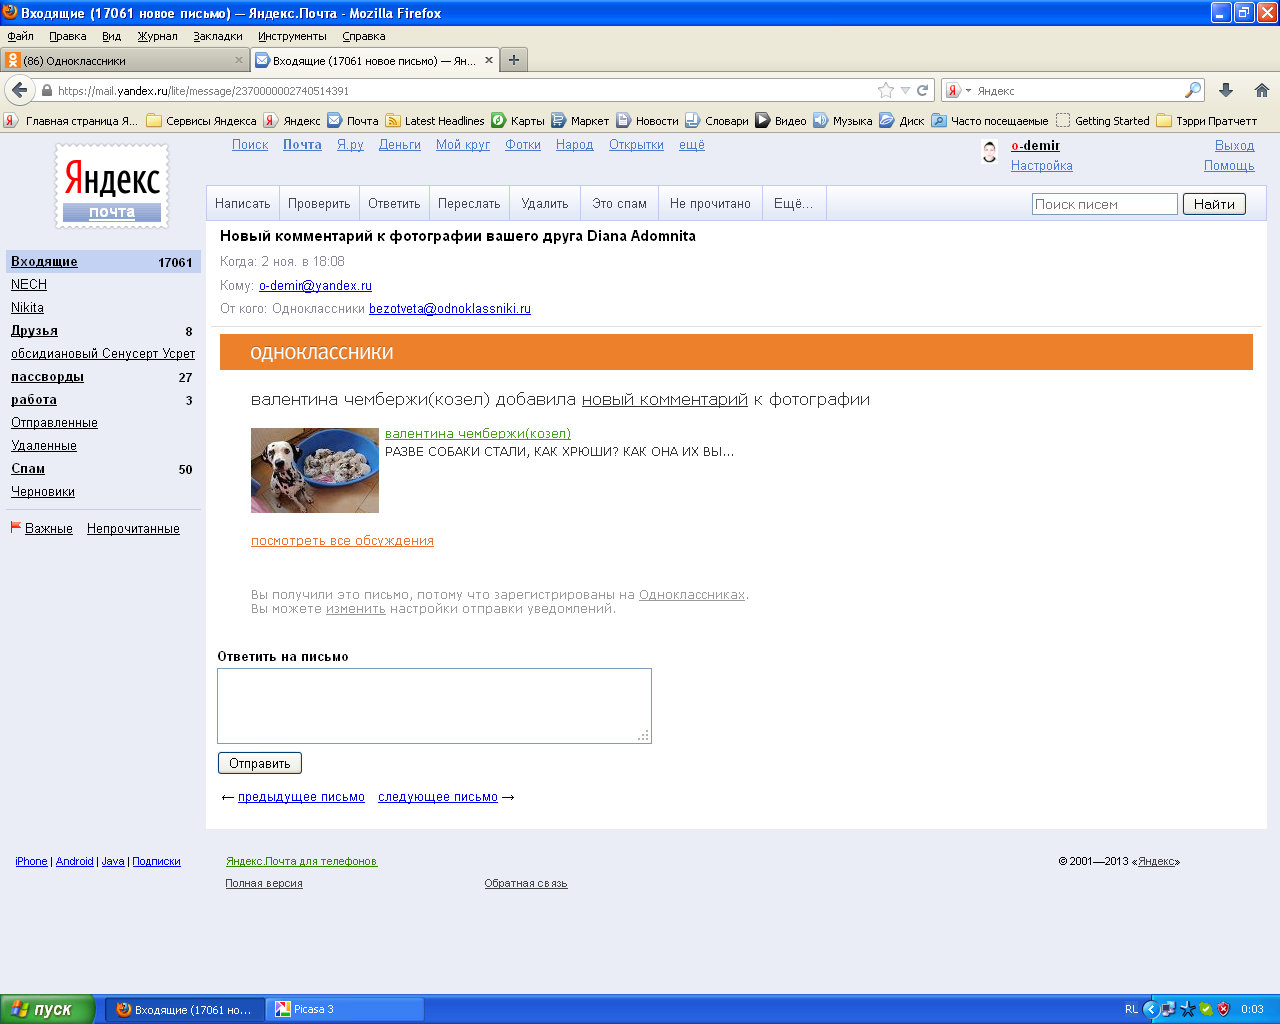Click Переслать to forward the letter

tap(469, 203)
